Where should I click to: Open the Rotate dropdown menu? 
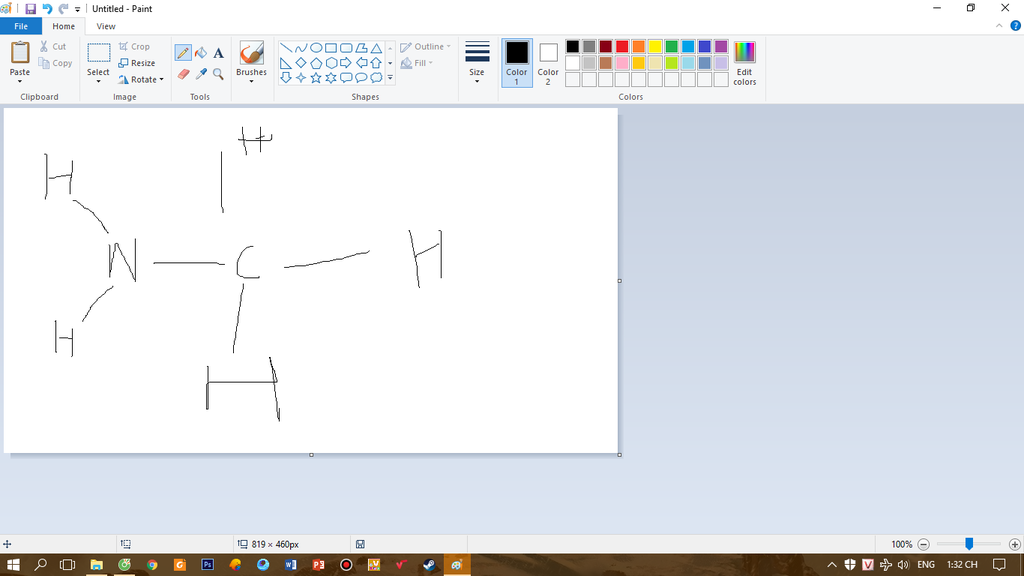(141, 80)
